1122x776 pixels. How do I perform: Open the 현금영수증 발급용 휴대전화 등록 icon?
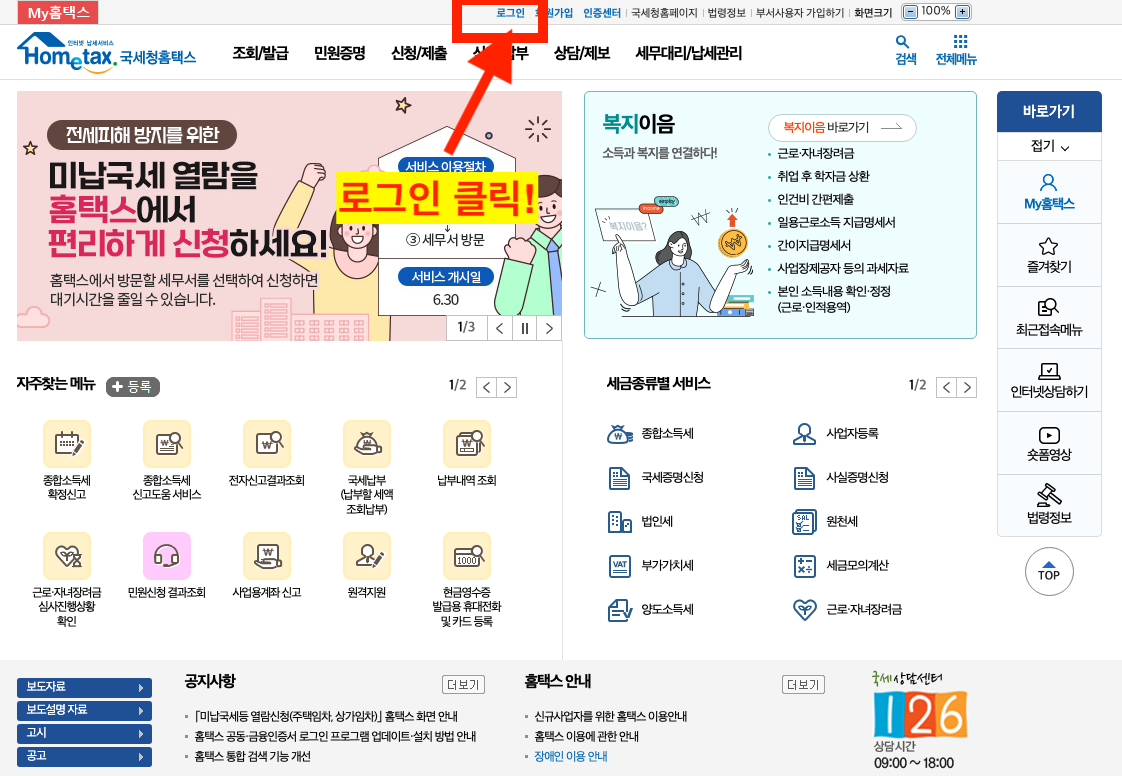tap(467, 556)
